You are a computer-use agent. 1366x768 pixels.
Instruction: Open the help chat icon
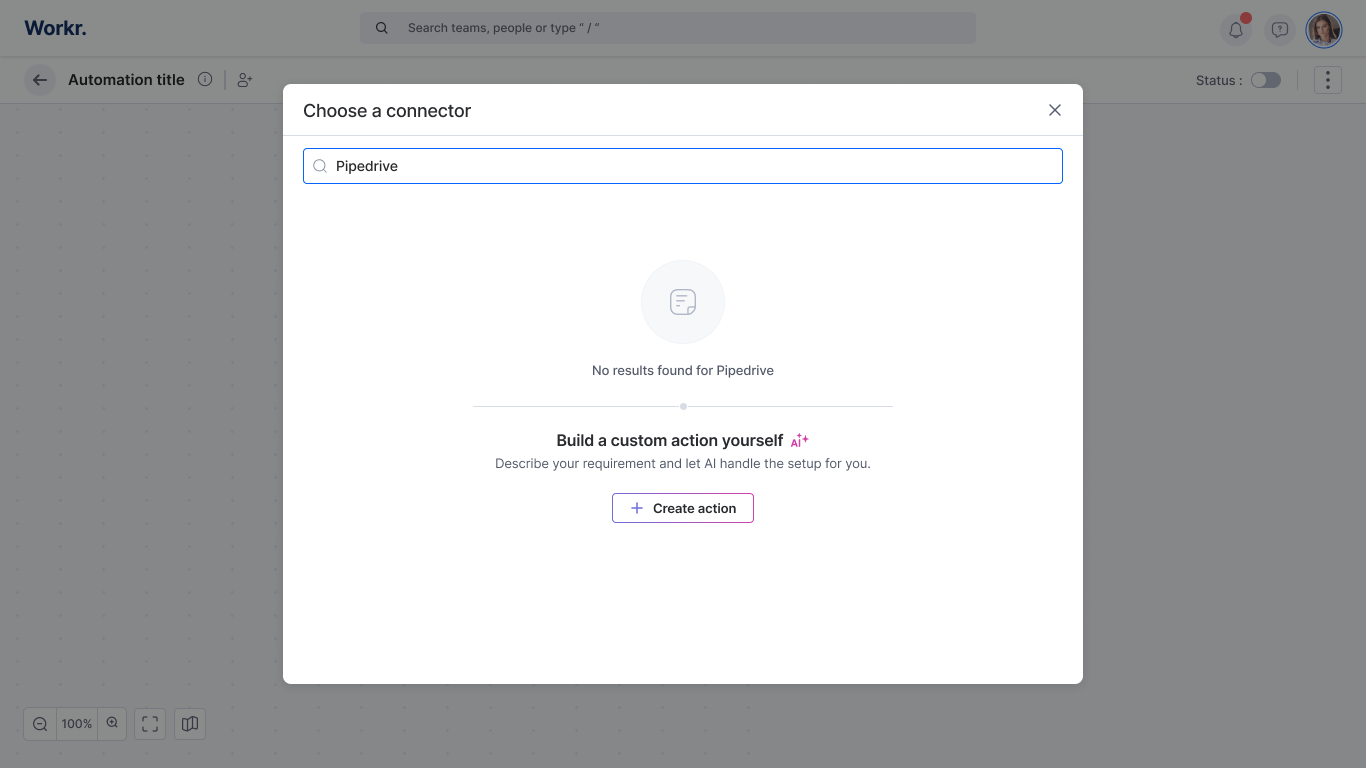[x=1279, y=30]
